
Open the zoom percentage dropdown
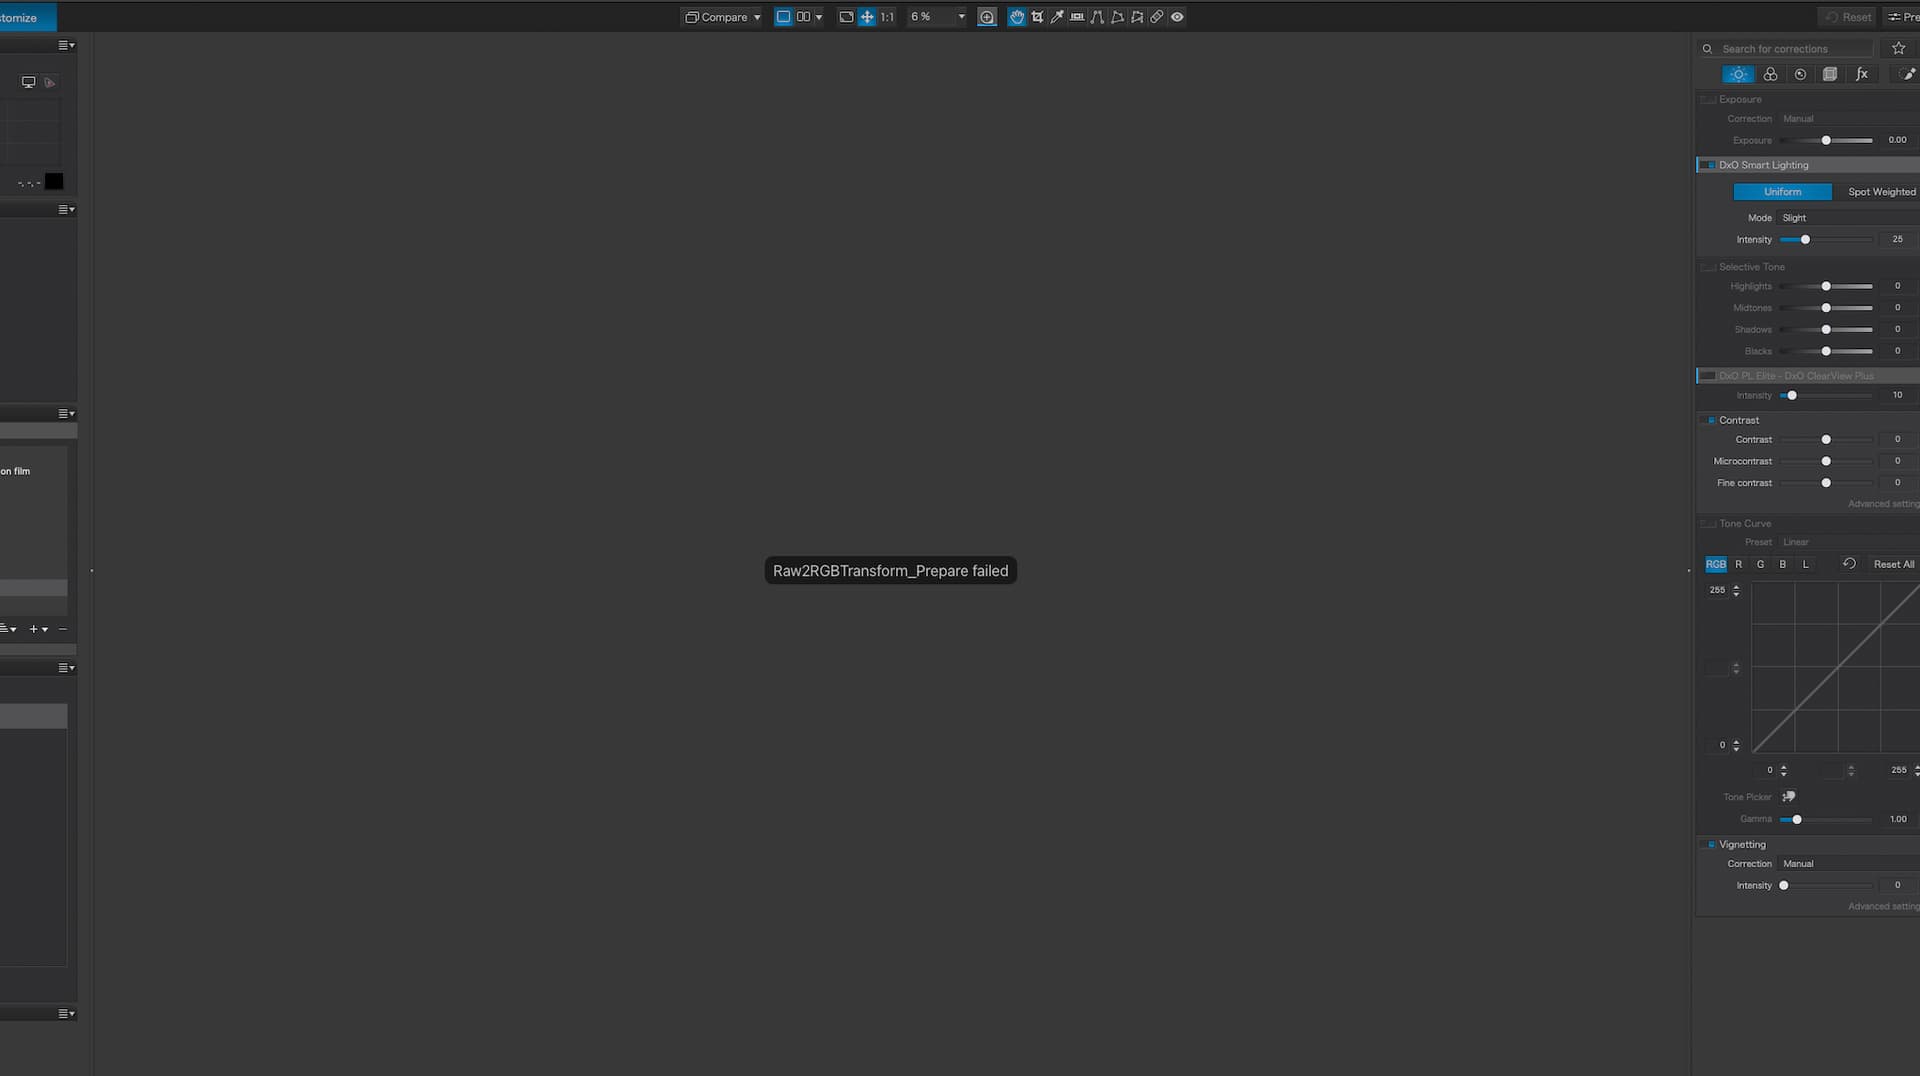961,17
